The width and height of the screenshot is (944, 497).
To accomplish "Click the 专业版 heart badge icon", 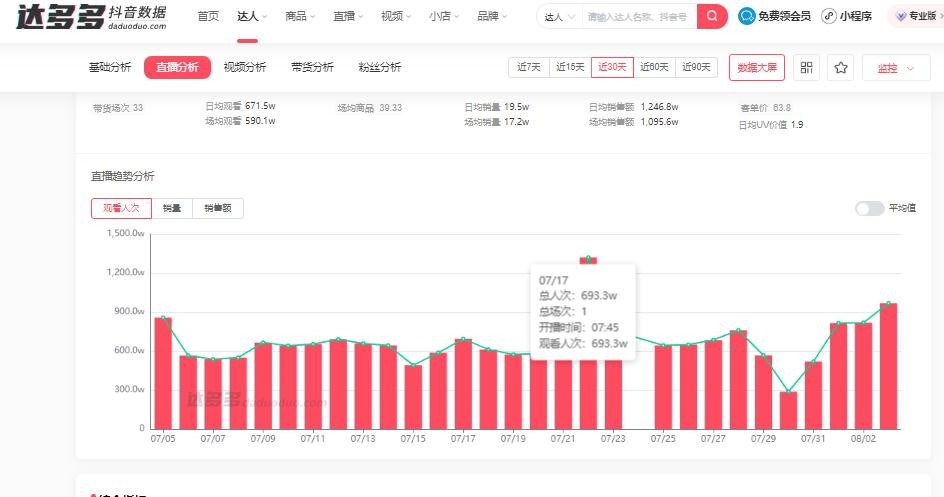I will [x=901, y=16].
